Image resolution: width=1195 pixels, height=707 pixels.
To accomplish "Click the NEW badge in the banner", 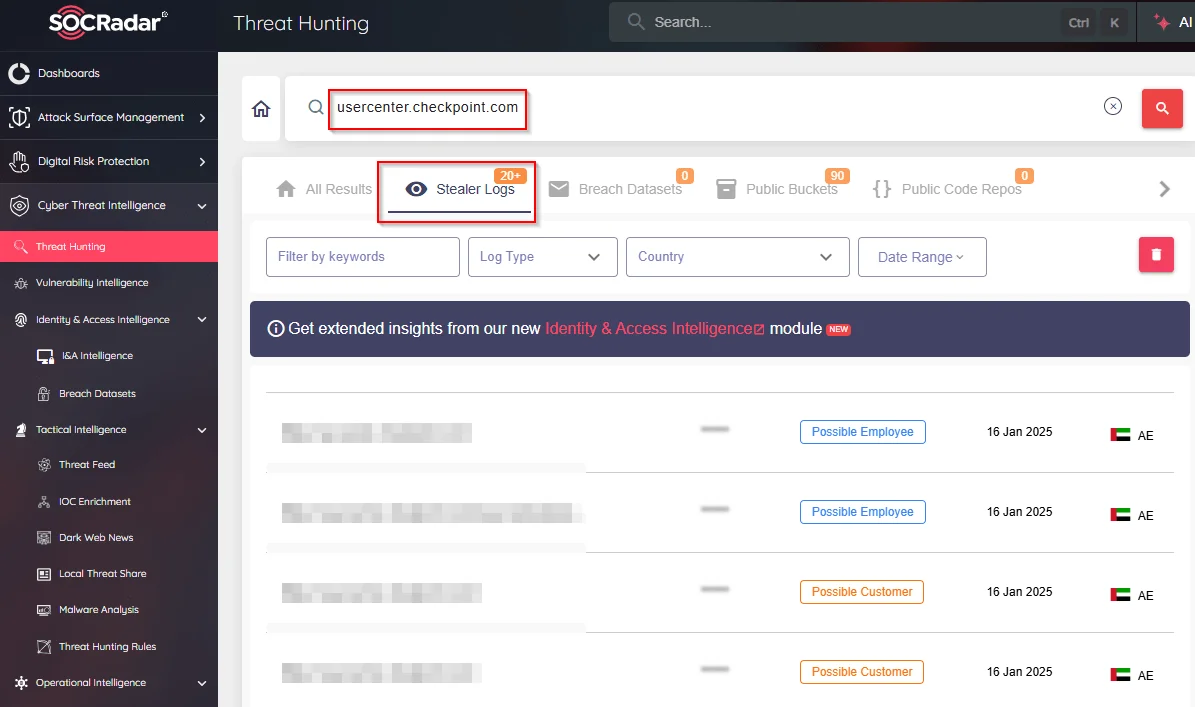I will coord(838,329).
